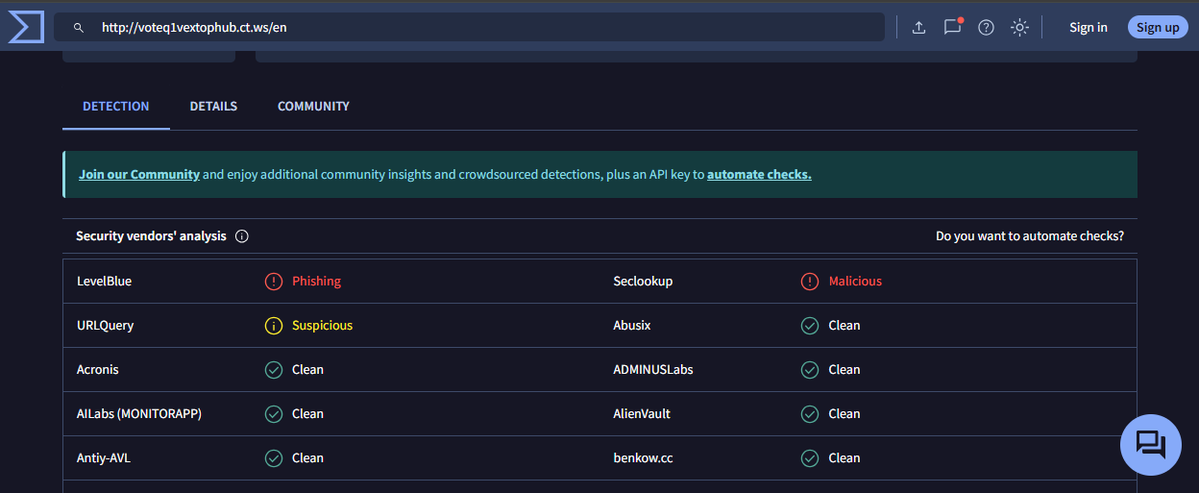Click the Seclookup vendor name
1199x493 pixels.
pos(643,281)
